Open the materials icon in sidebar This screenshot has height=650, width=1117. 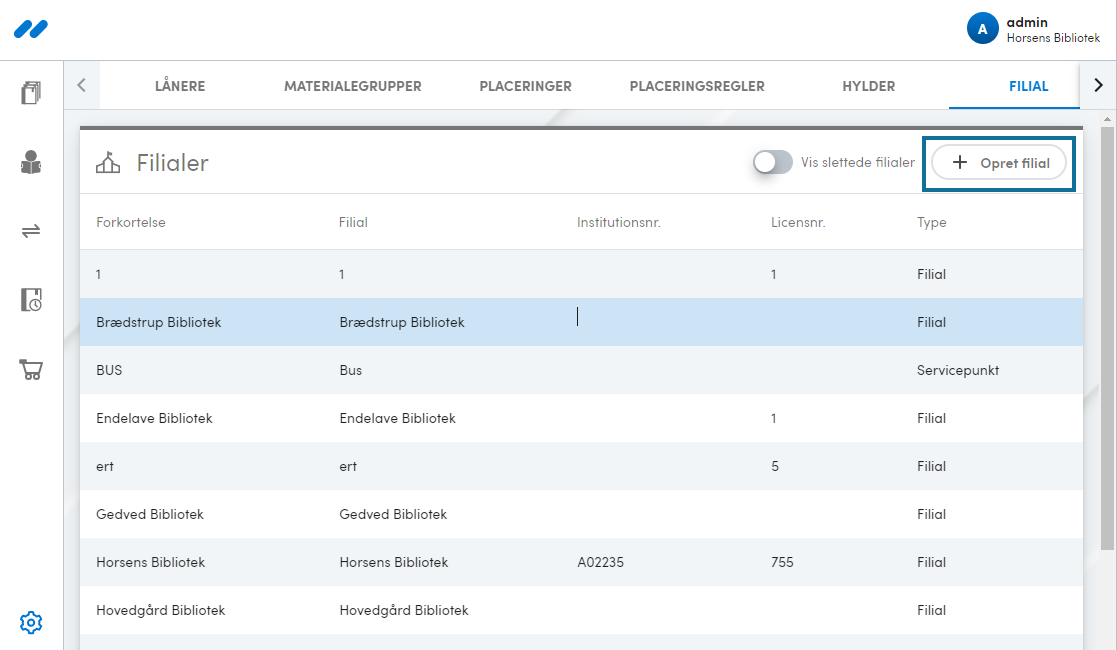31,93
